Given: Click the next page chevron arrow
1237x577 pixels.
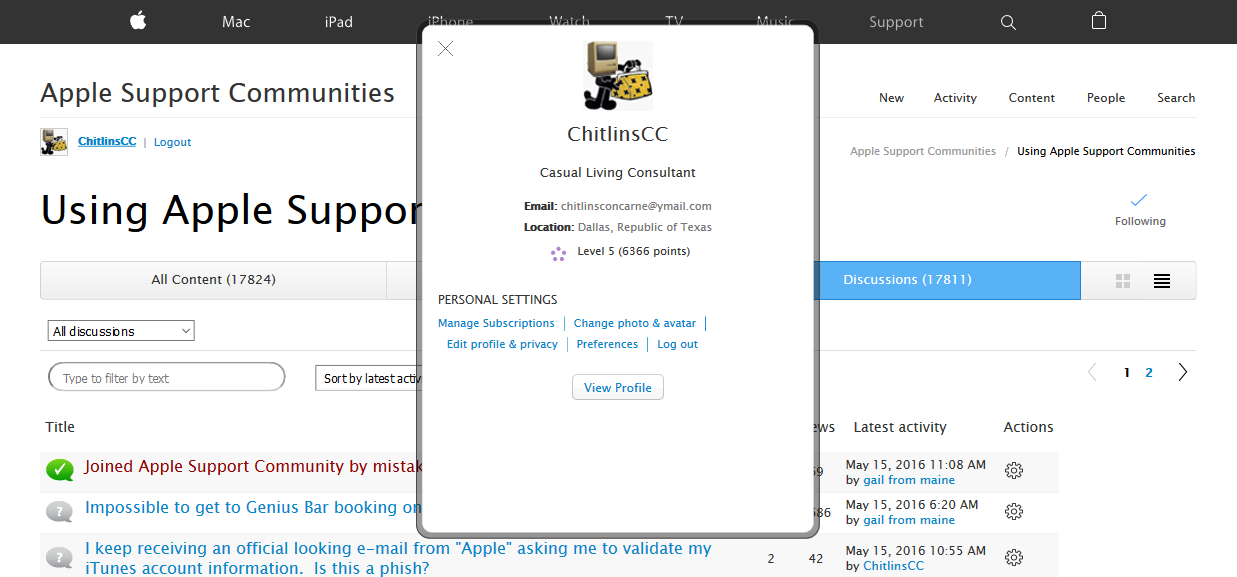Looking at the screenshot, I should pyautogui.click(x=1182, y=371).
